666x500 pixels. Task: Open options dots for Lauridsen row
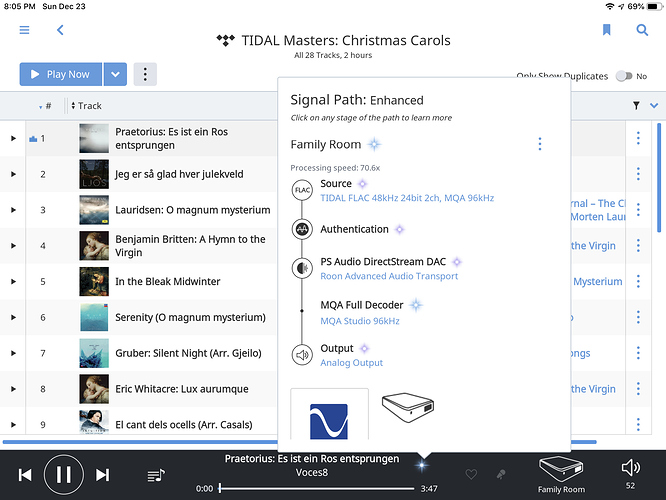click(x=638, y=210)
